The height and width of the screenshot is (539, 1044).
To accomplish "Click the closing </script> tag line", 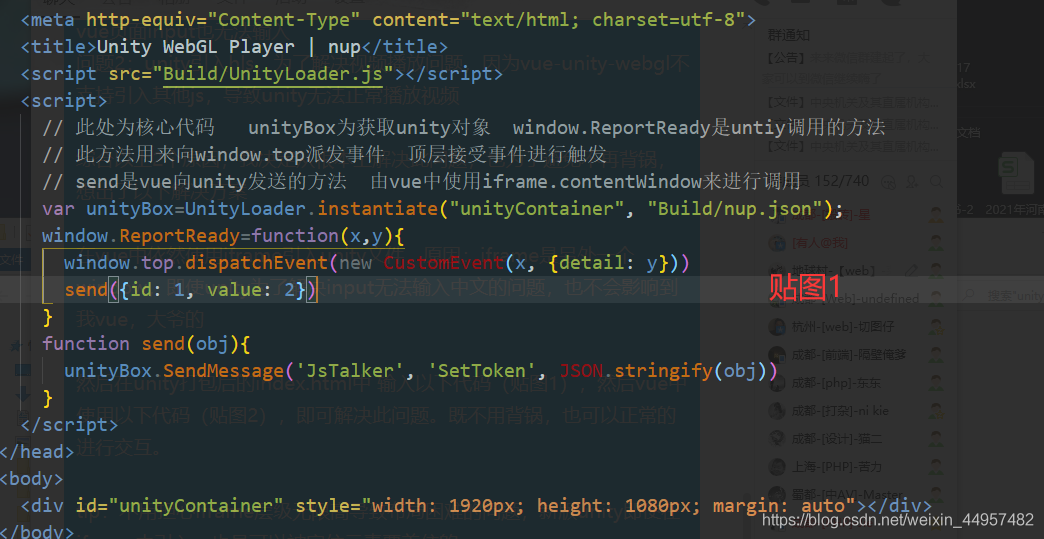I will coord(69,425).
